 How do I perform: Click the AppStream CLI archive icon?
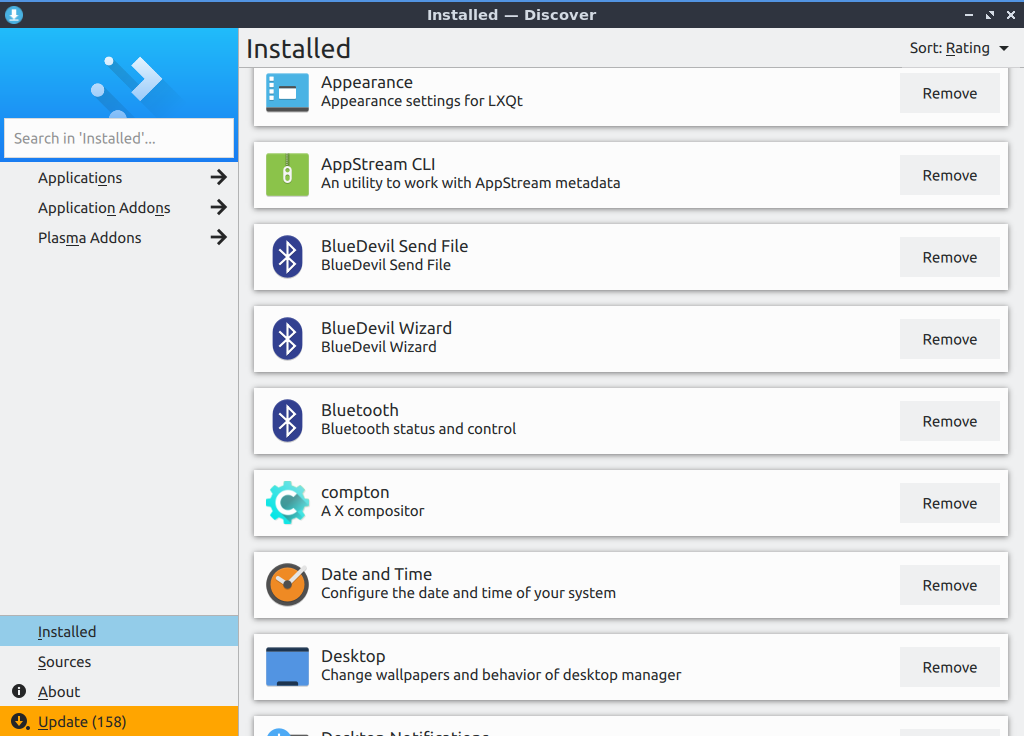pyautogui.click(x=288, y=175)
